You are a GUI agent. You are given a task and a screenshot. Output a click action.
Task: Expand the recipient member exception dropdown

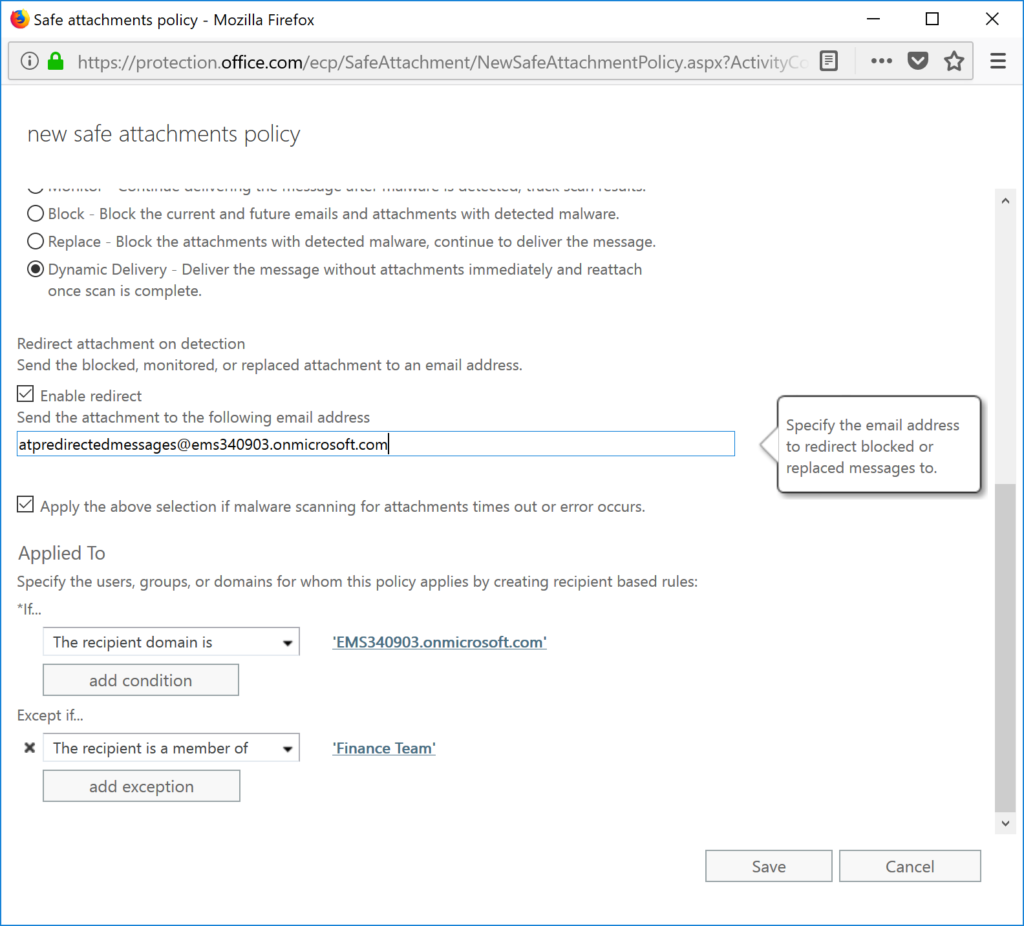[x=289, y=747]
